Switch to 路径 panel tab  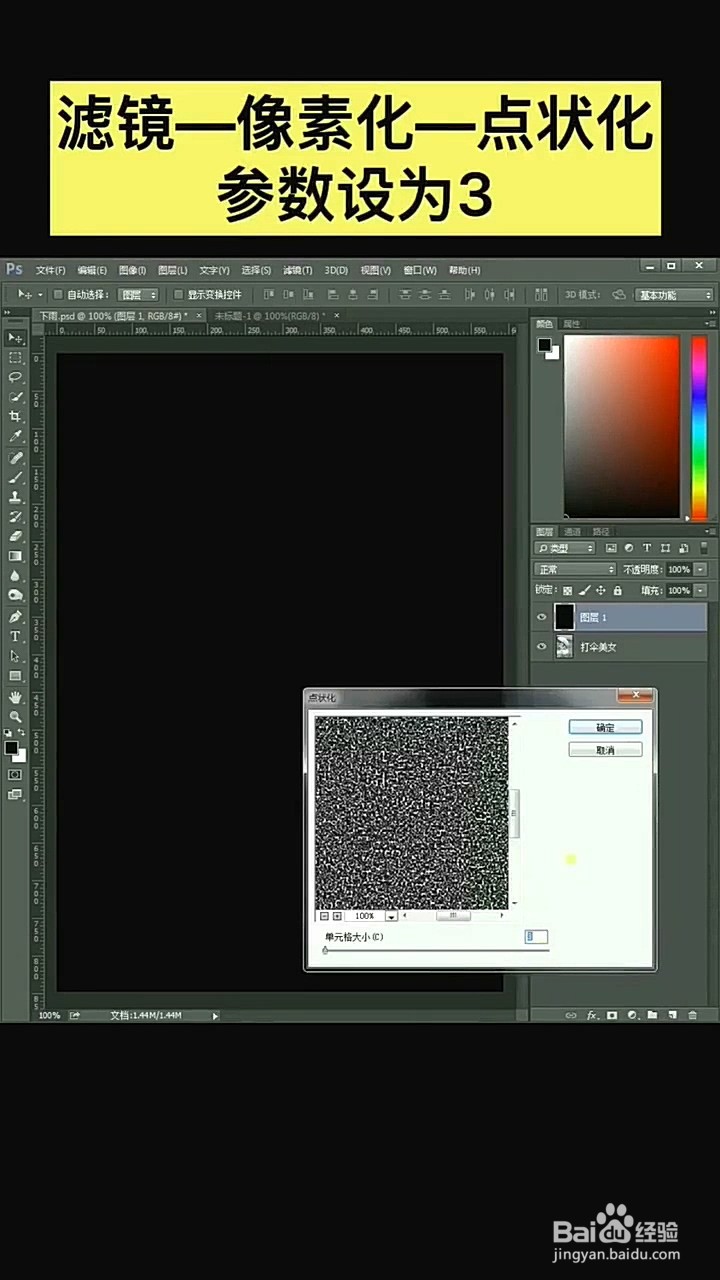(x=600, y=531)
